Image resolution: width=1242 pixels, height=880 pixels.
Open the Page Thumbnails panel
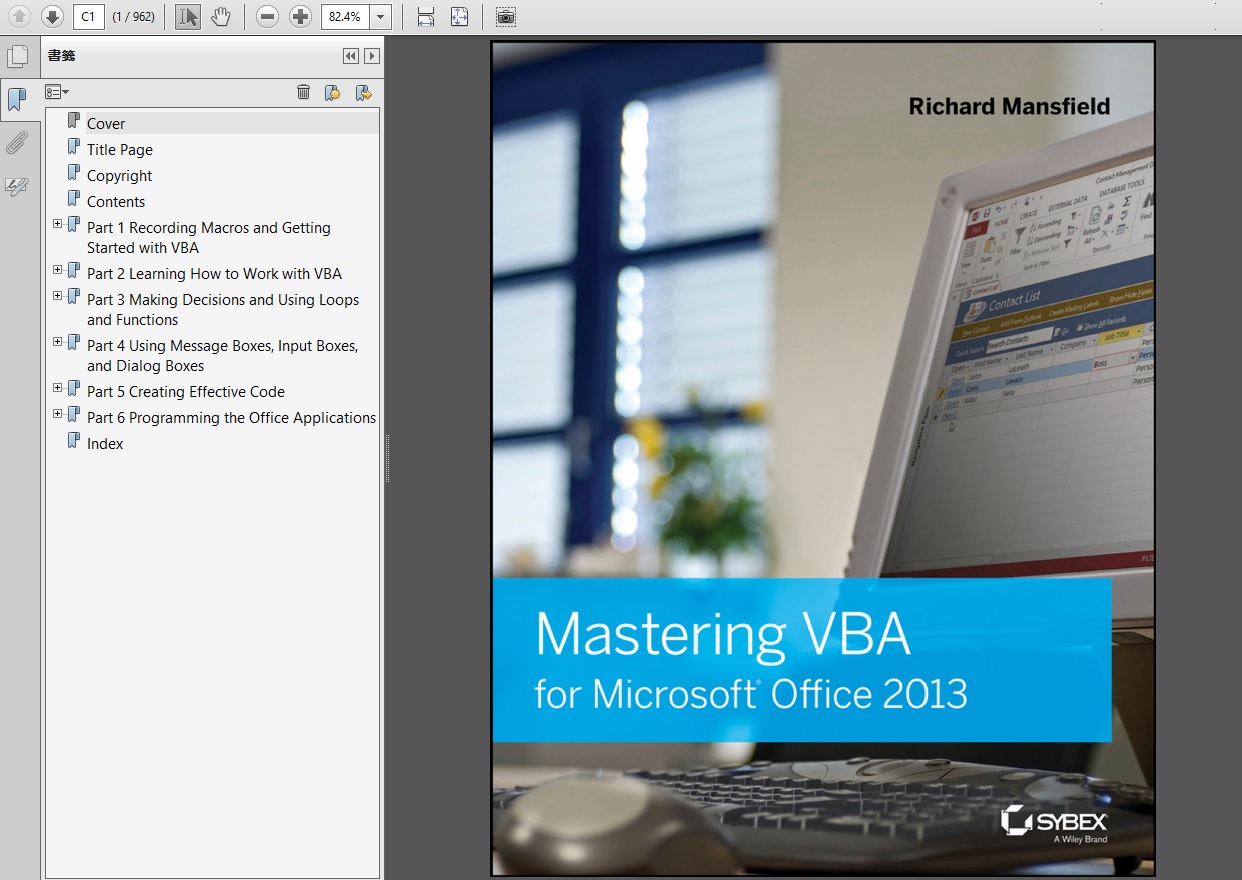[18, 57]
